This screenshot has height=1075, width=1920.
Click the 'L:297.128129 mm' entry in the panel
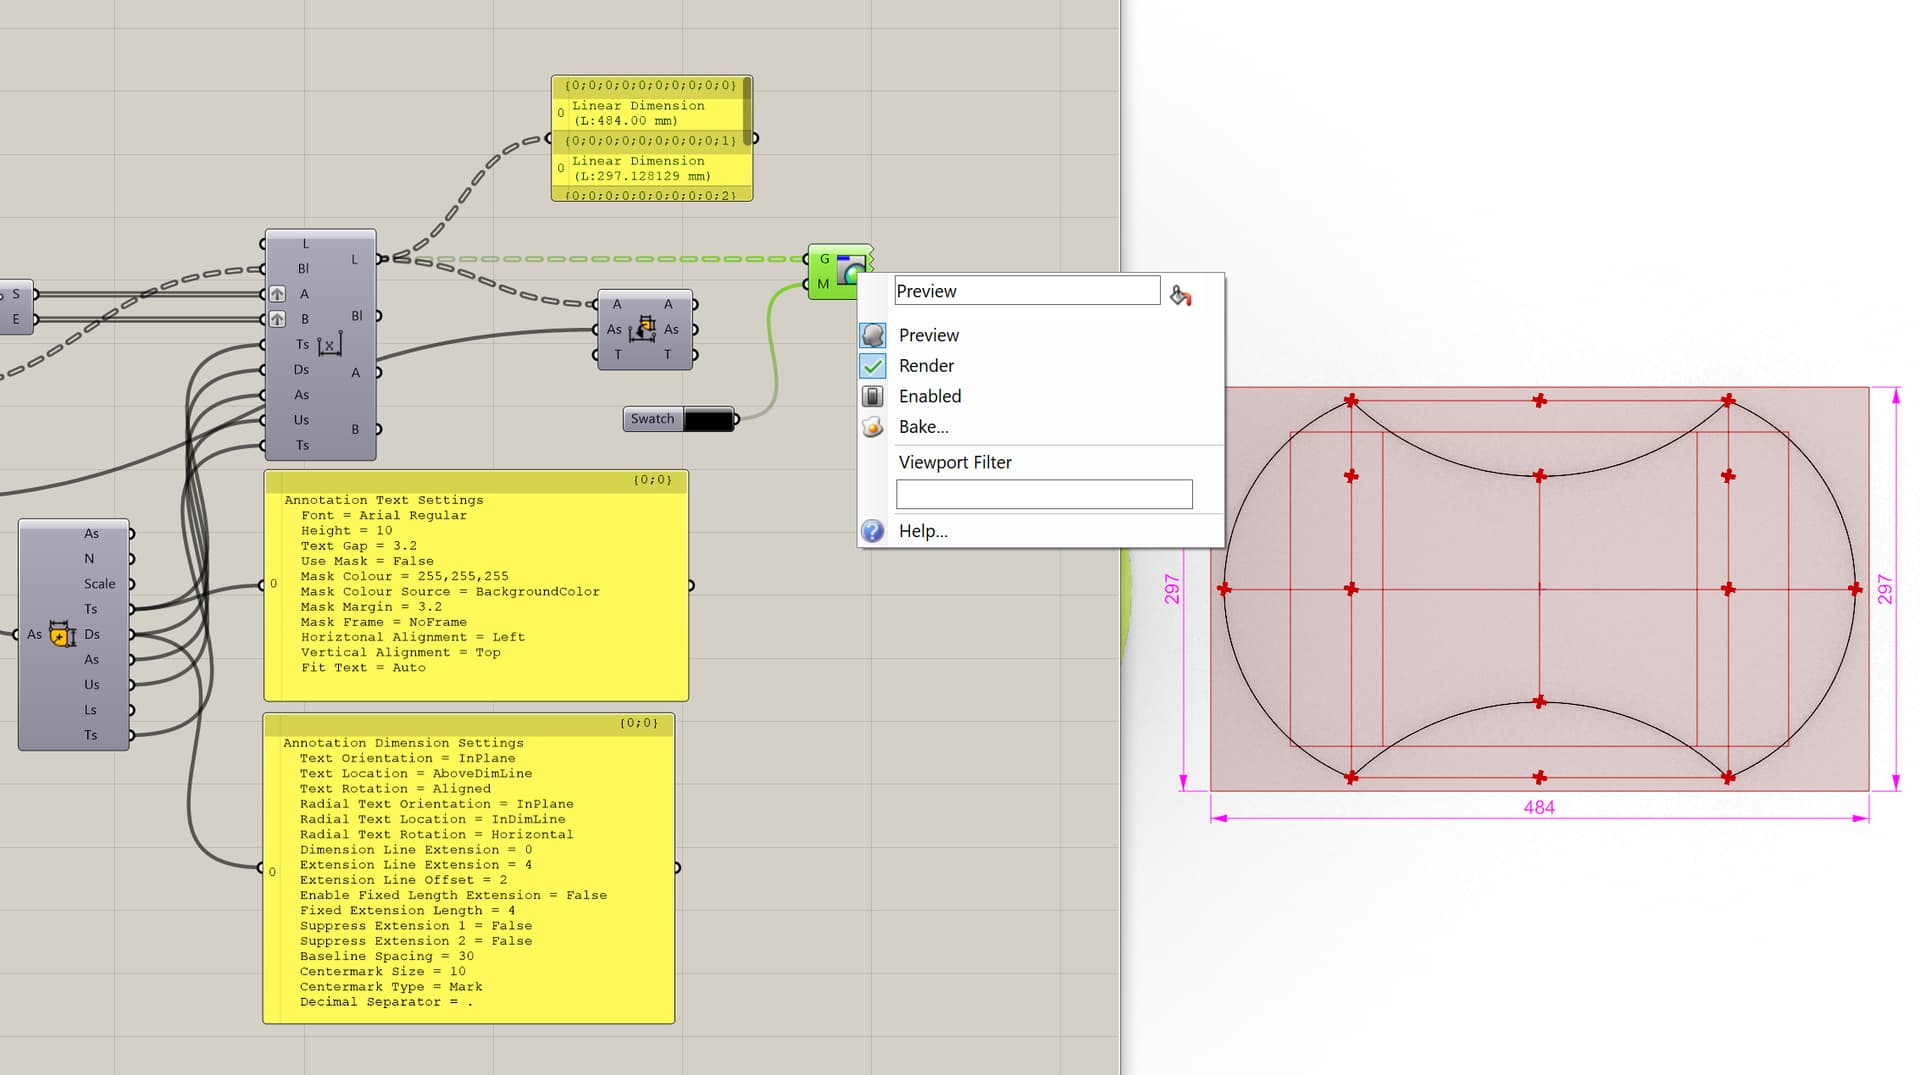click(642, 176)
